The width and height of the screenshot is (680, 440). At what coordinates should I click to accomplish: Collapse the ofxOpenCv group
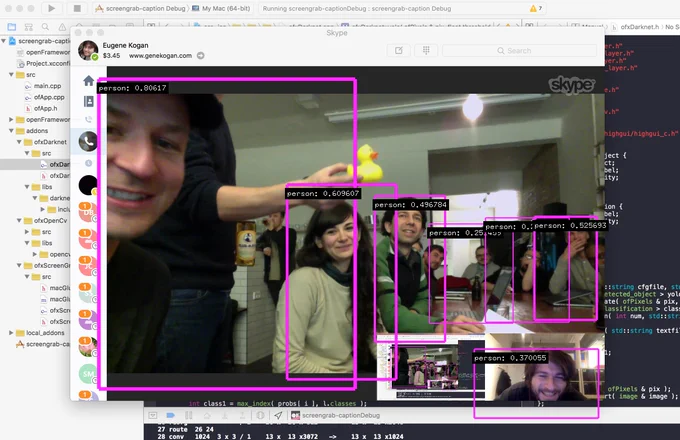pos(19,221)
